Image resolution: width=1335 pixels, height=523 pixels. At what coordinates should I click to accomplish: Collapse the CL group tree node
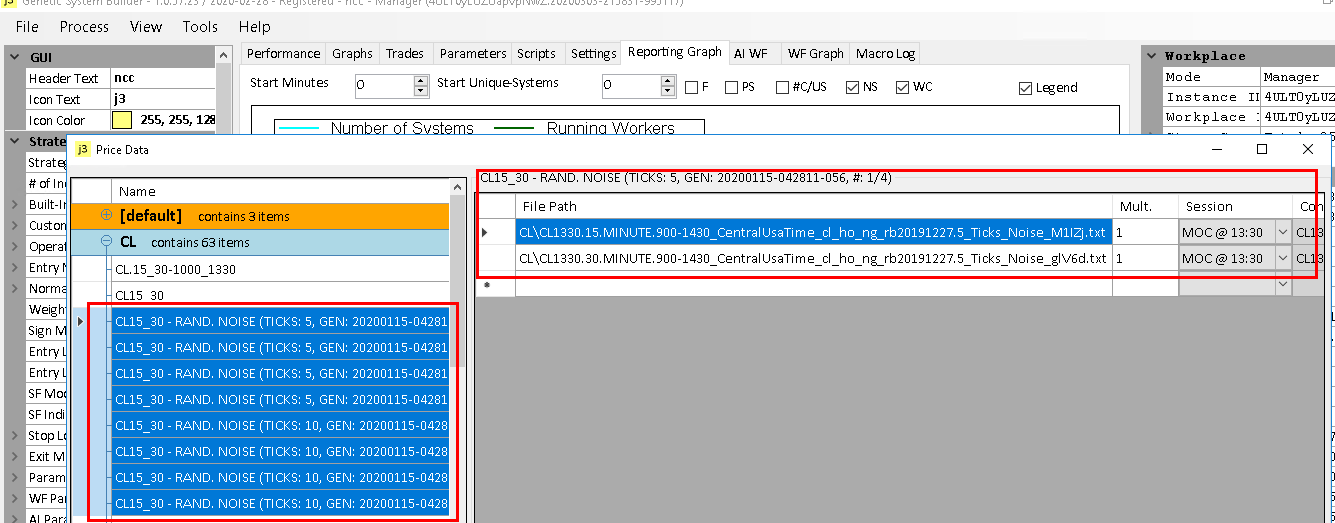(x=107, y=242)
